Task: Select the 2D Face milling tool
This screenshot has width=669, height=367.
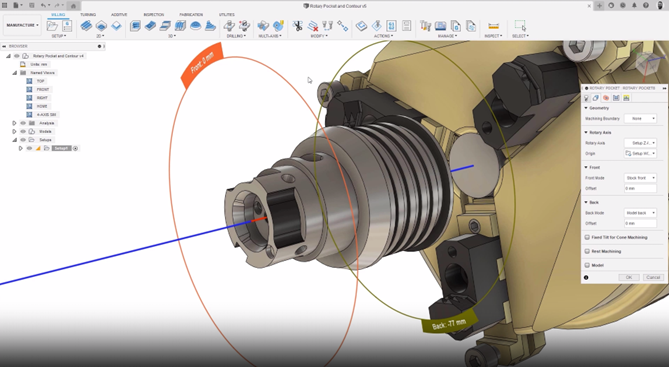Action: click(x=116, y=26)
